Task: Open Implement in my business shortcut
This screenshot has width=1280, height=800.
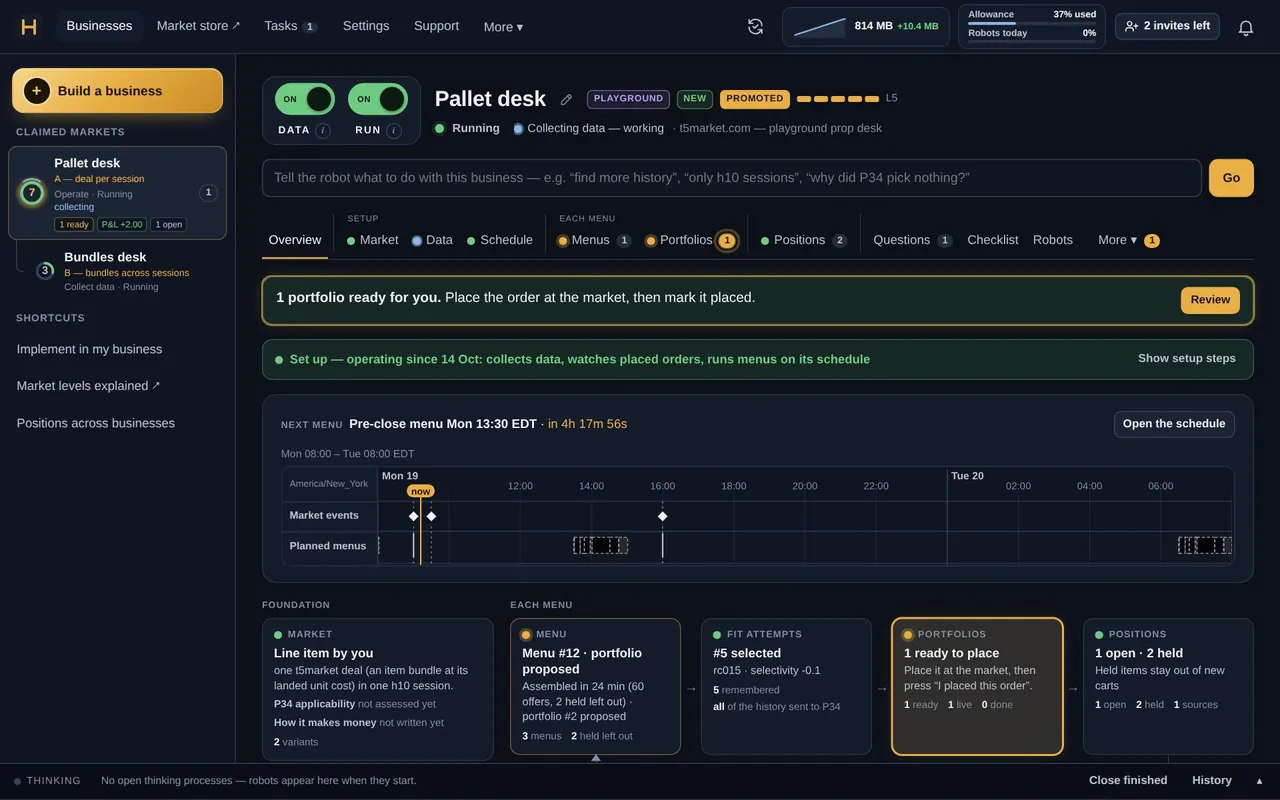Action: click(89, 349)
